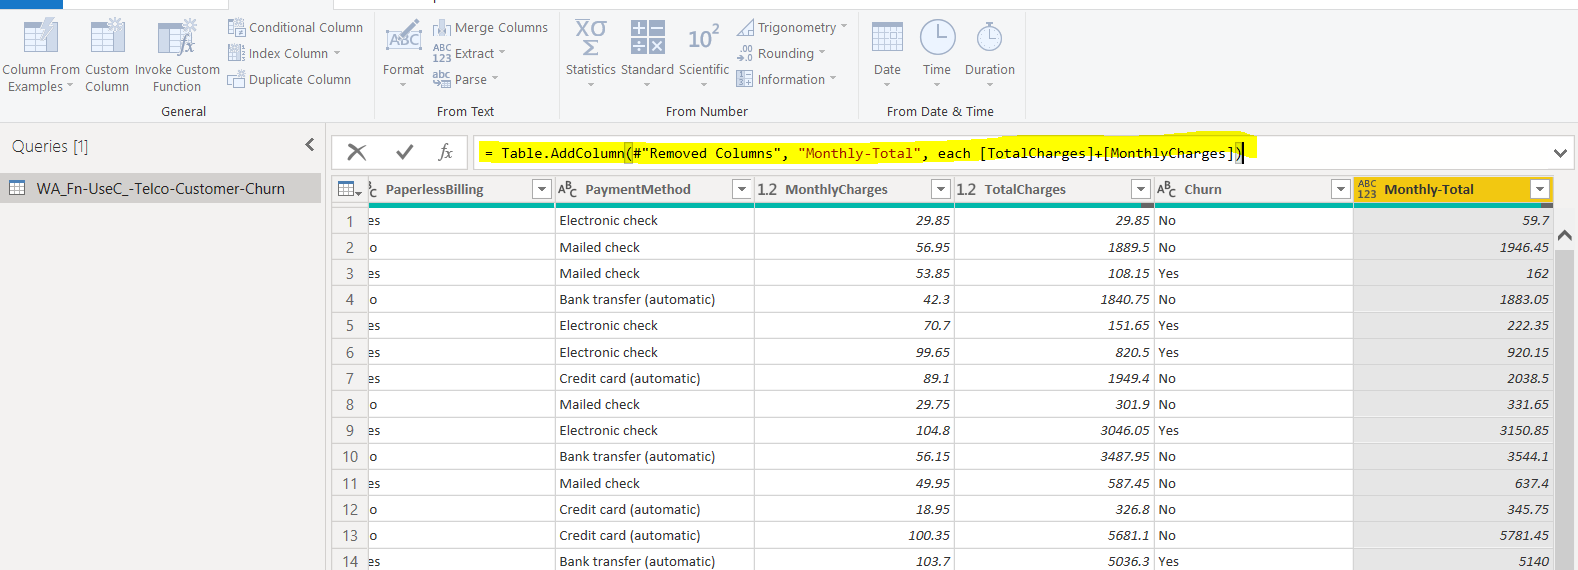Open PaymentMethod column filter dropdown
The height and width of the screenshot is (570, 1578).
coord(741,189)
